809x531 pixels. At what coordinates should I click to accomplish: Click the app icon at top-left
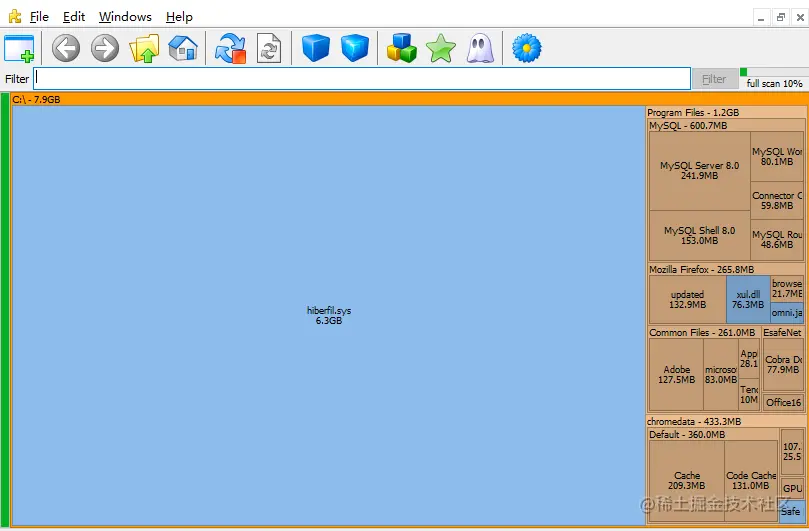(x=15, y=17)
